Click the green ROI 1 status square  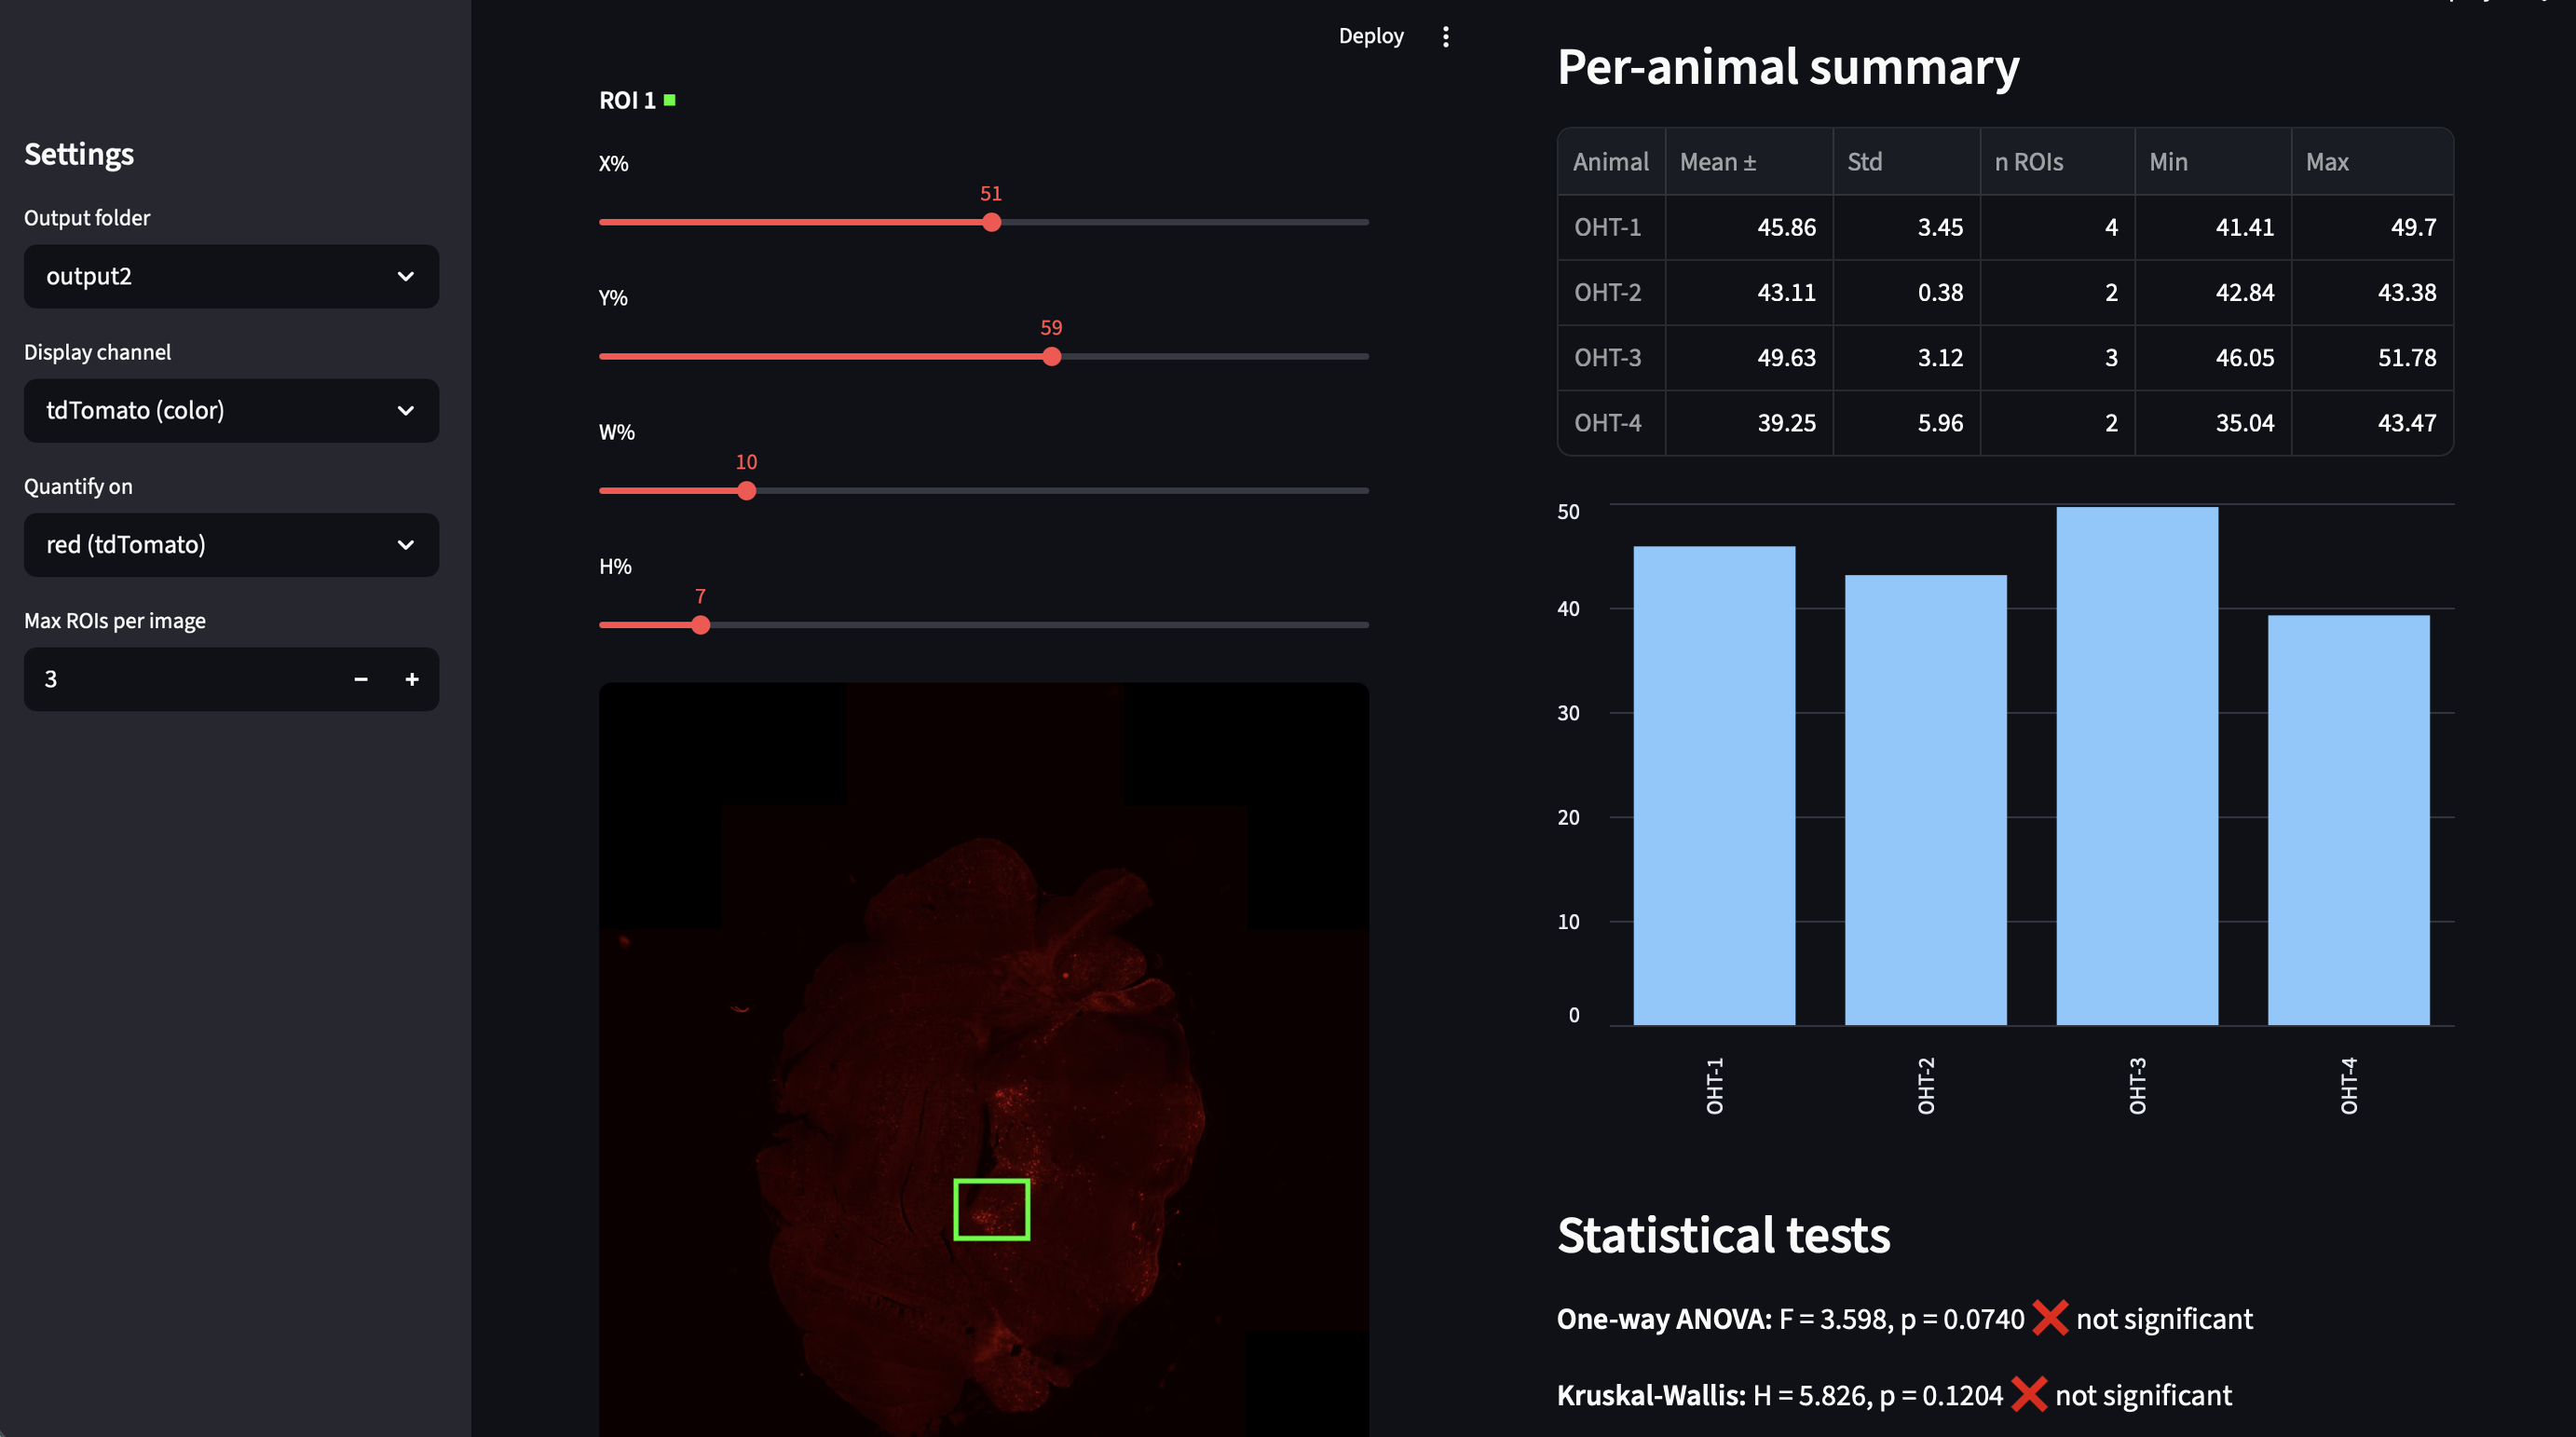[671, 100]
